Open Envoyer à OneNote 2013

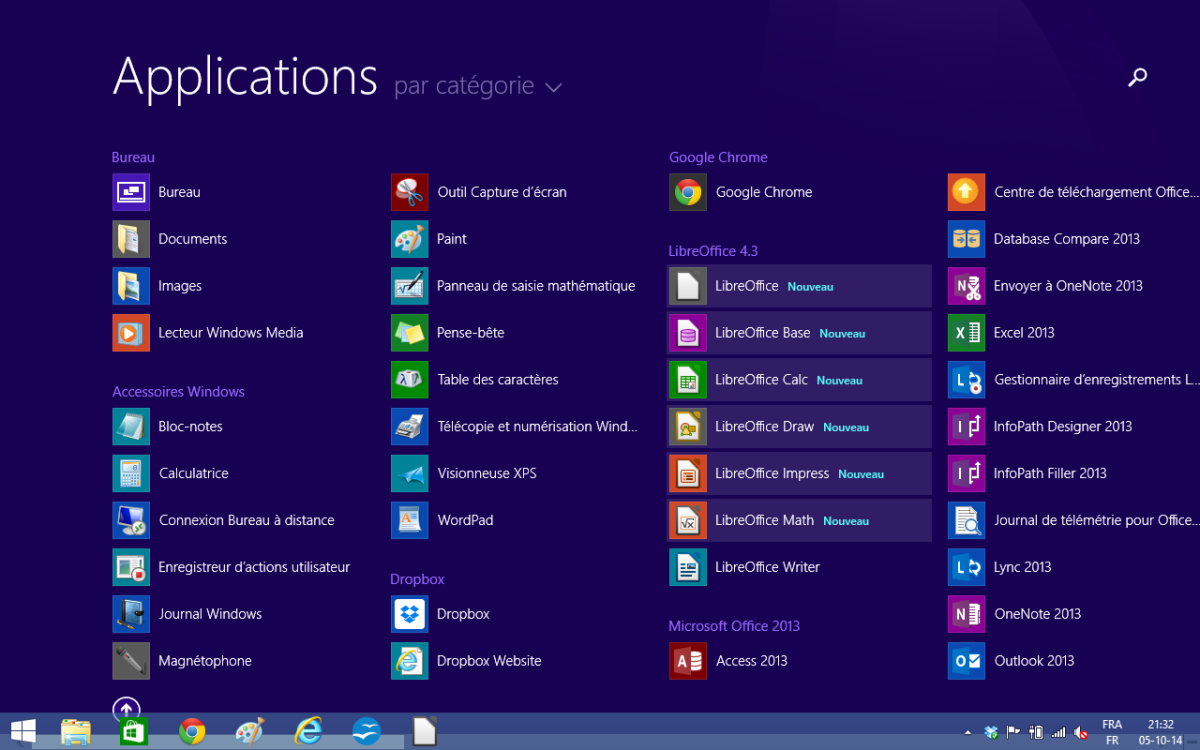1045,286
